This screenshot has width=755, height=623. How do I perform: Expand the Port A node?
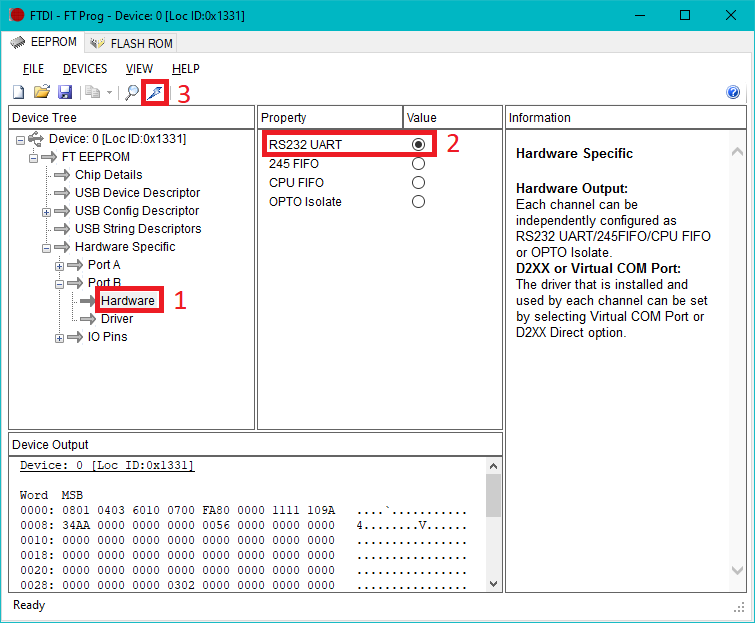(x=59, y=266)
